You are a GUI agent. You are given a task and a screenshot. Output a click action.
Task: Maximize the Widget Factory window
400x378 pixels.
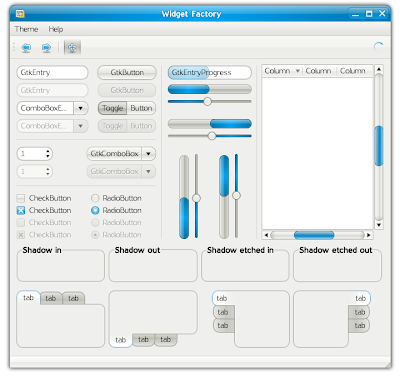(369, 14)
